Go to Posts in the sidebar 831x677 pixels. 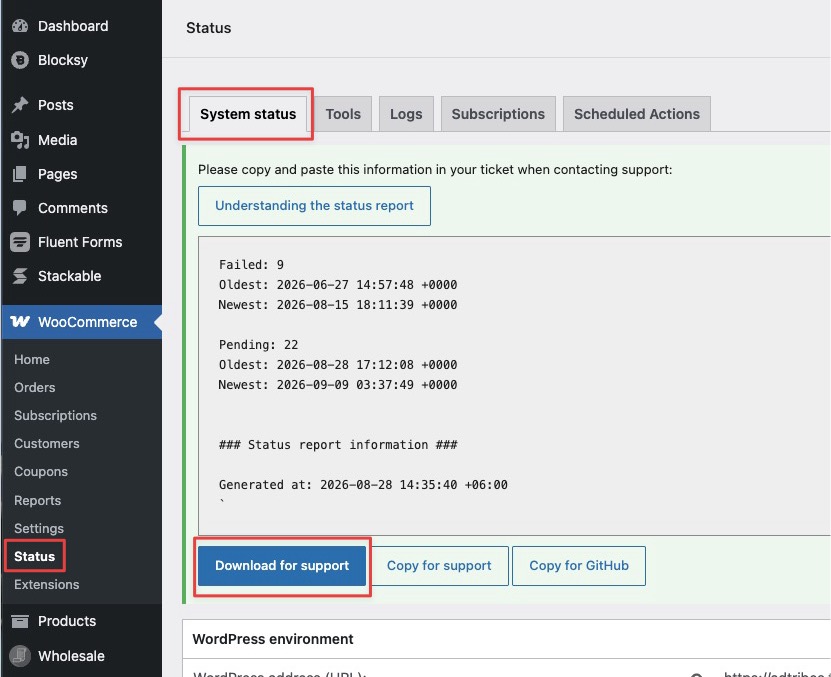56,105
